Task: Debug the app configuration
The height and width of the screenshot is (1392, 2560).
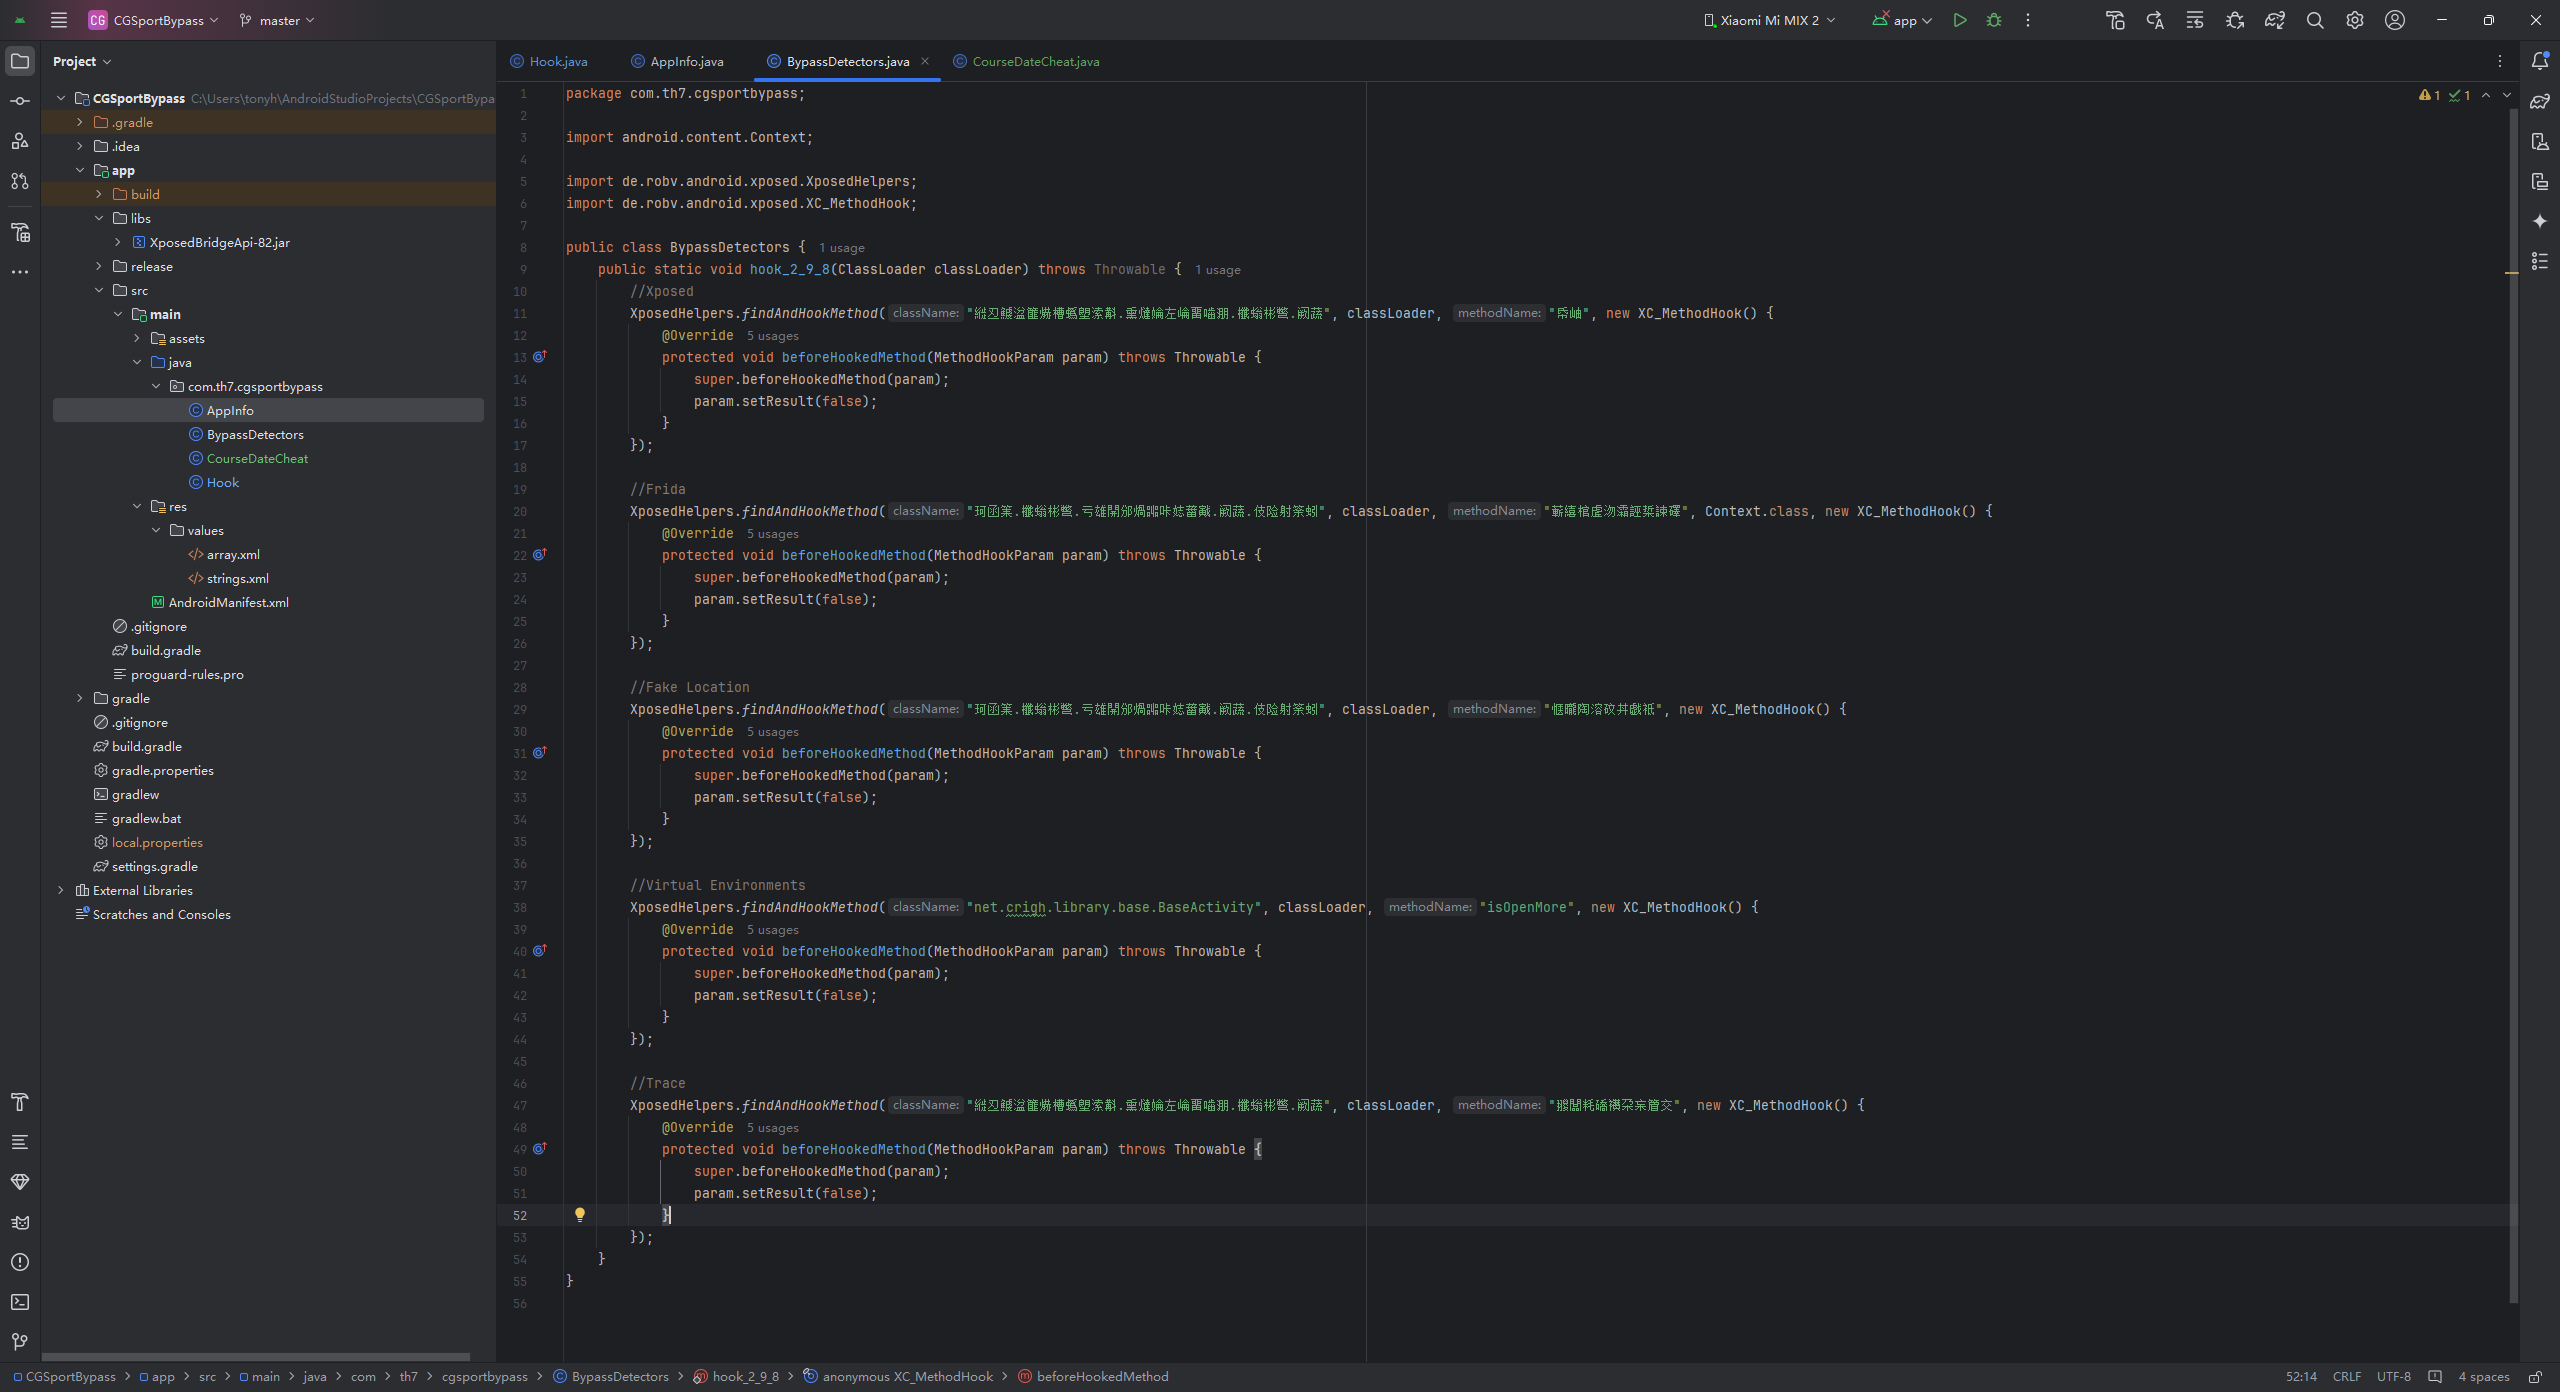Action: click(x=1994, y=20)
